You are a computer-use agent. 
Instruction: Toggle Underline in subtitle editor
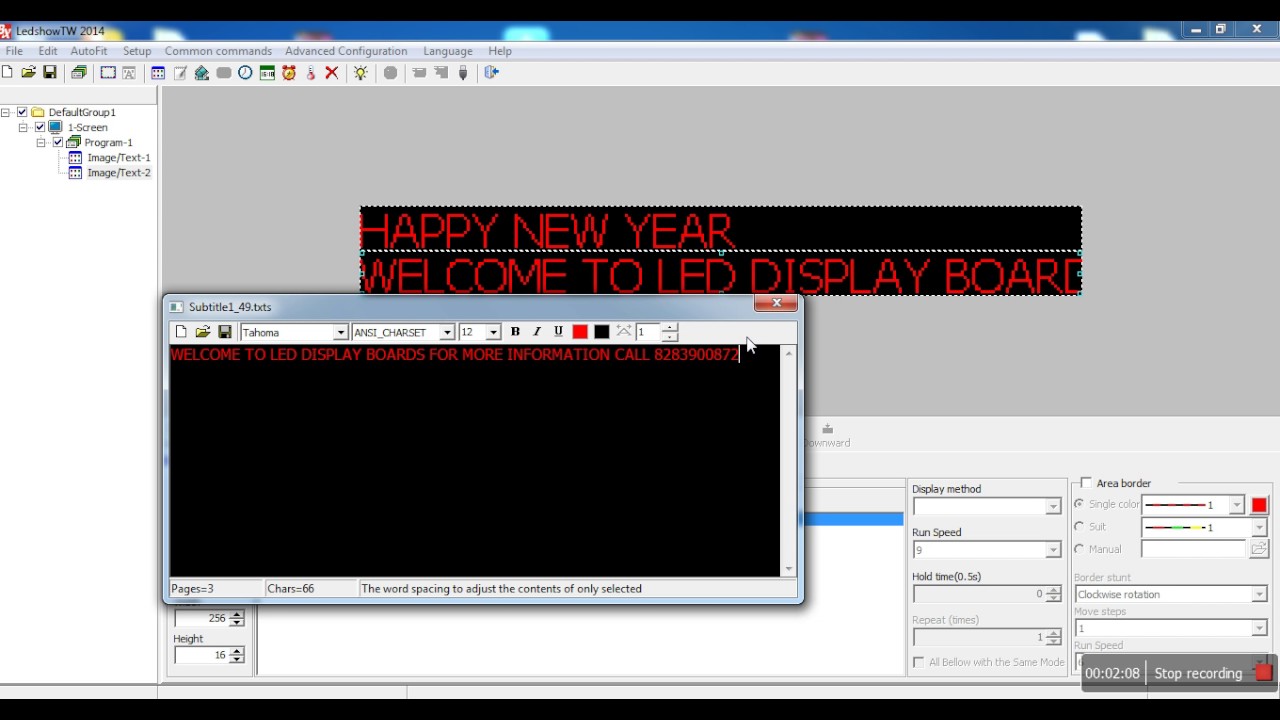coord(558,332)
